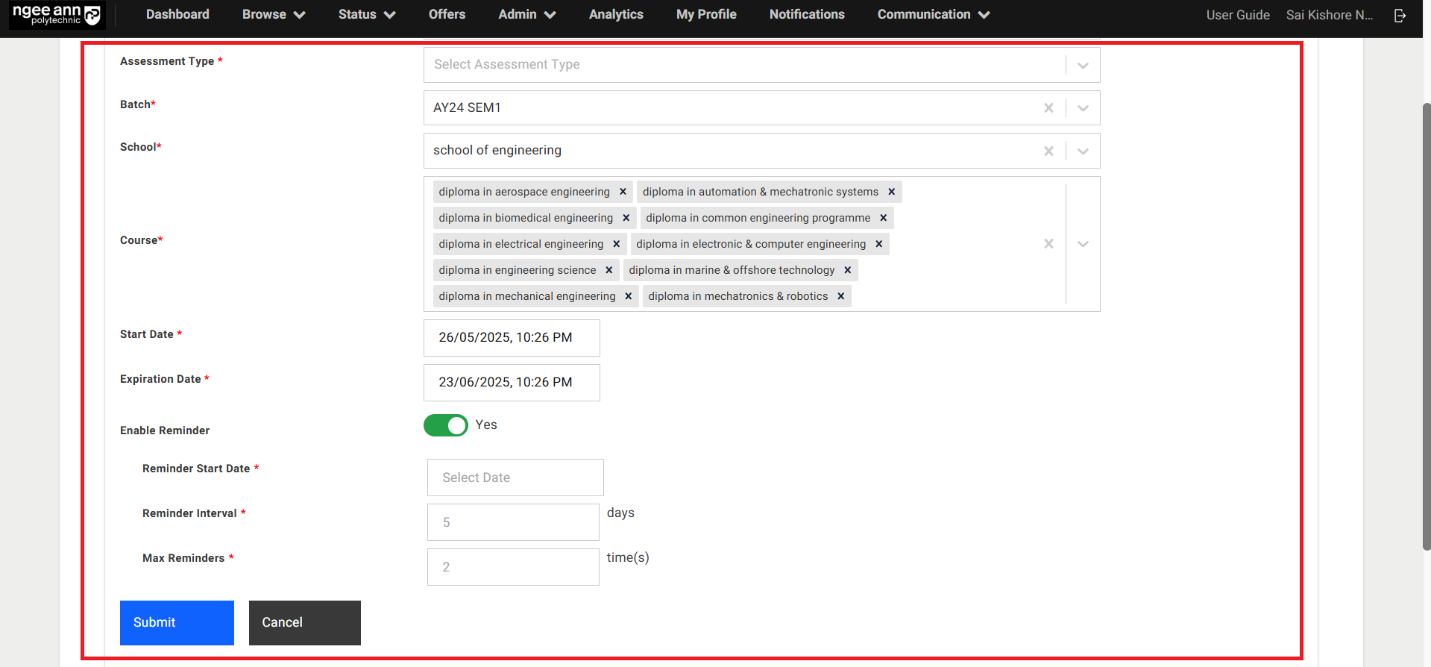This screenshot has width=1431, height=667.
Task: Expand the Course dropdown arrow
Action: (x=1082, y=244)
